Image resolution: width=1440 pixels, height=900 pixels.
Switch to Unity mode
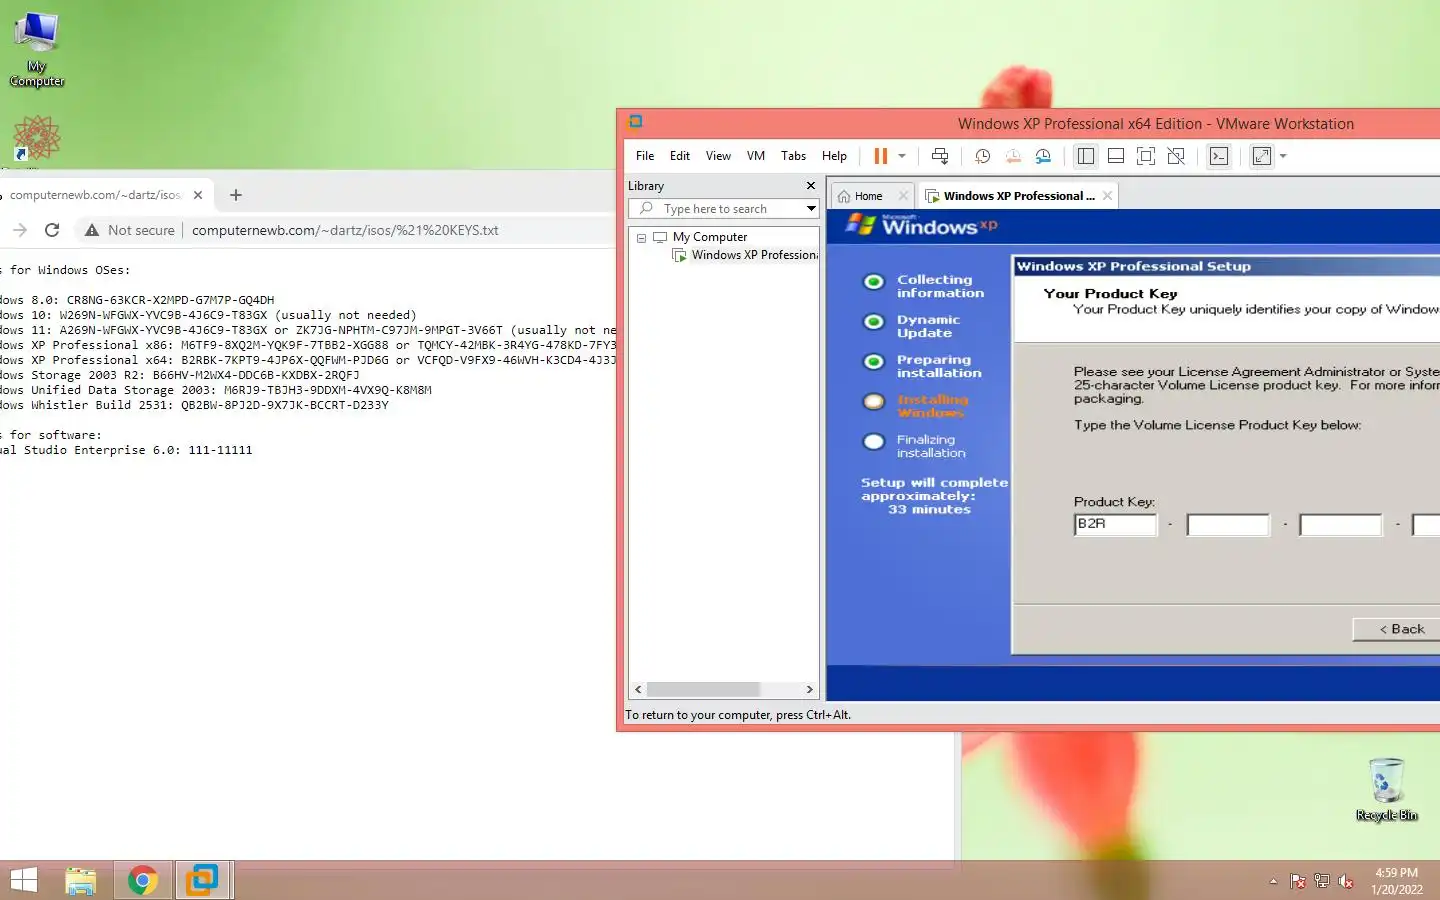tap(1176, 156)
